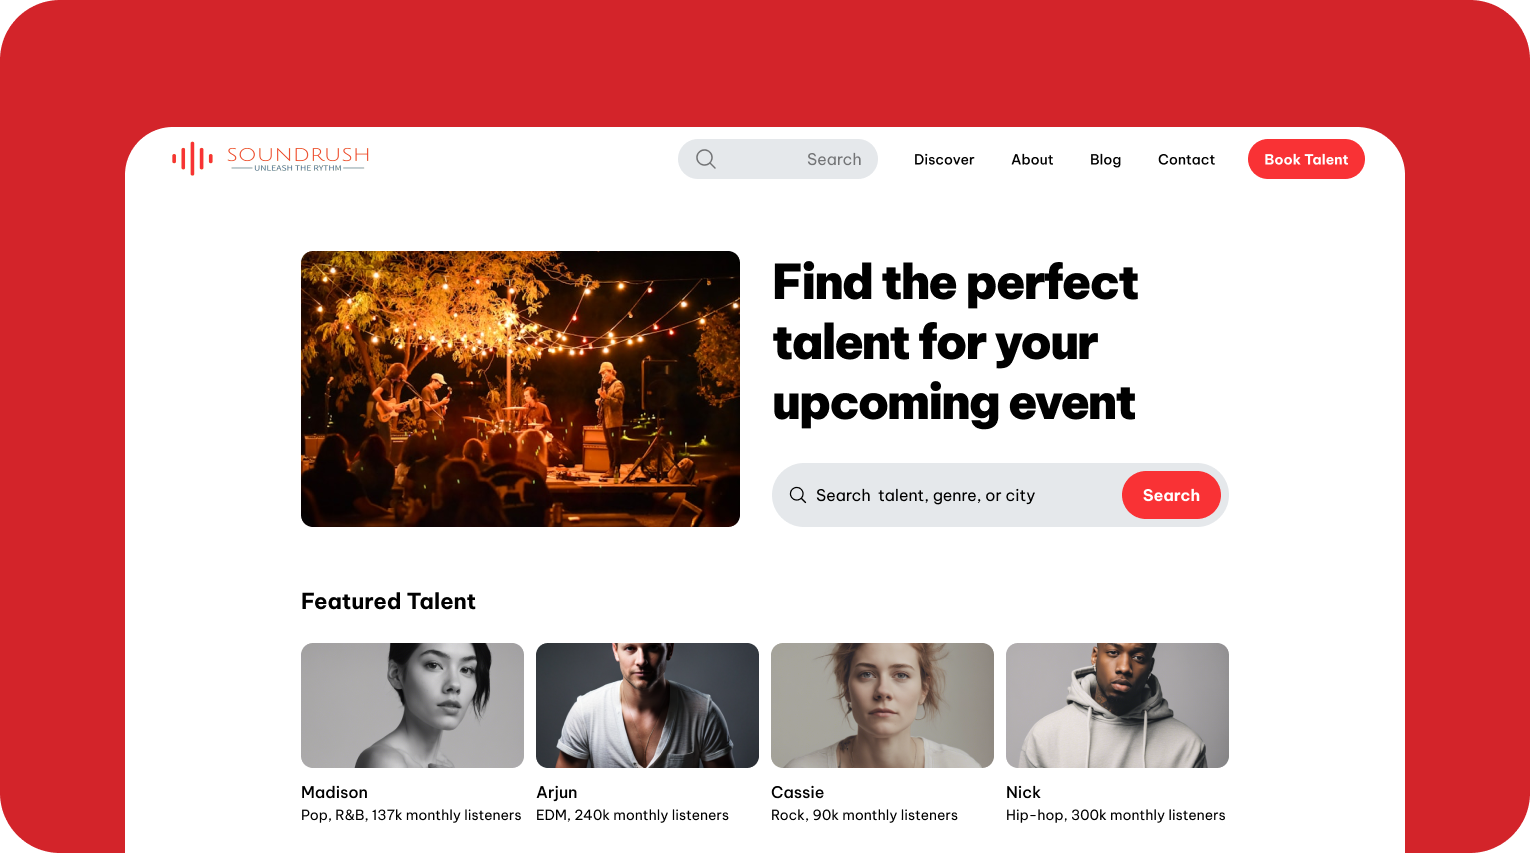Click the SoundRush waveform logo icon
The height and width of the screenshot is (853, 1530).
tap(192, 158)
